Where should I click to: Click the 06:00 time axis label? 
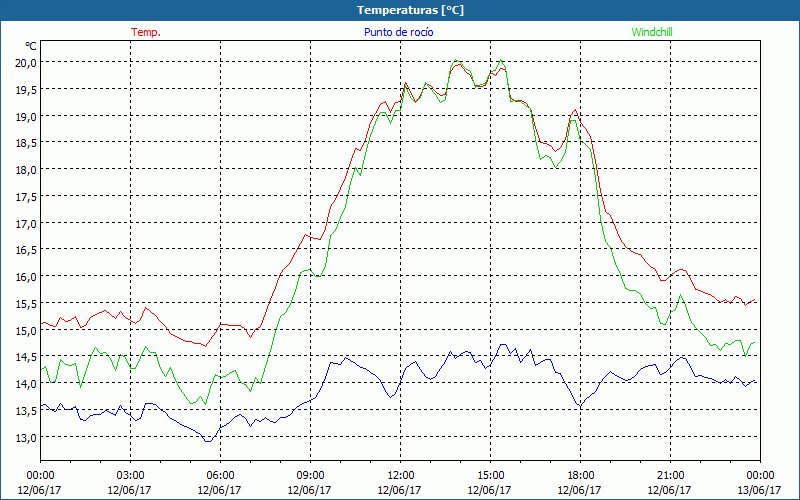tap(220, 475)
